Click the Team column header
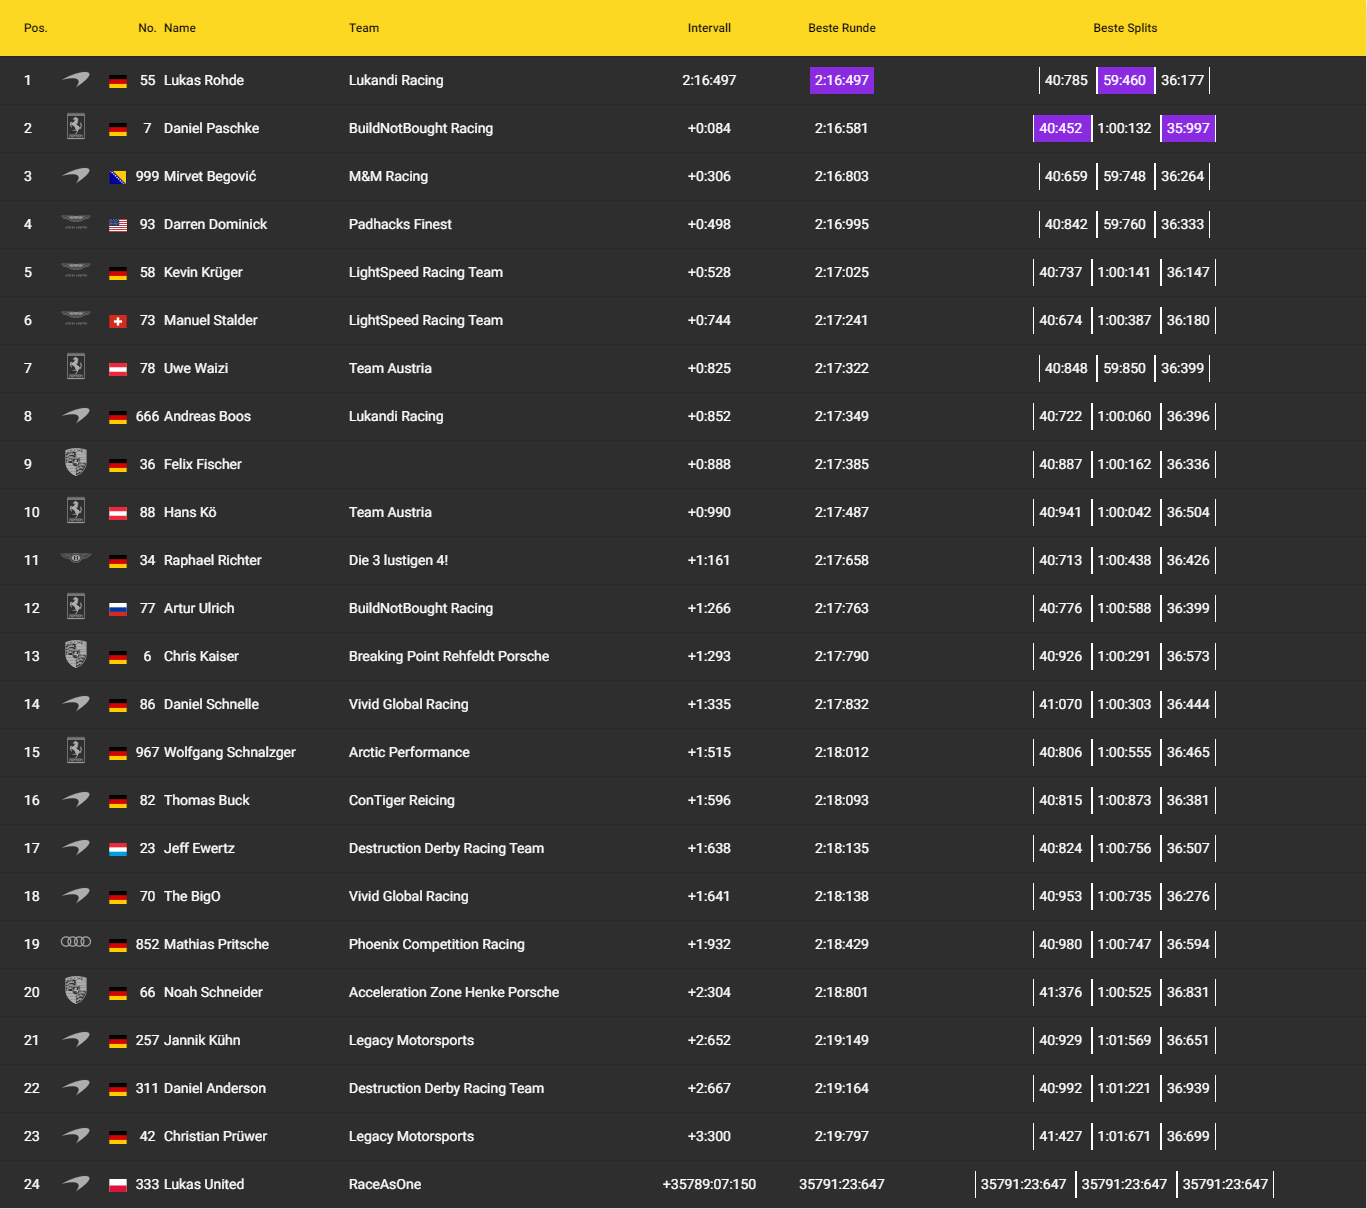The image size is (1367, 1209). click(364, 28)
